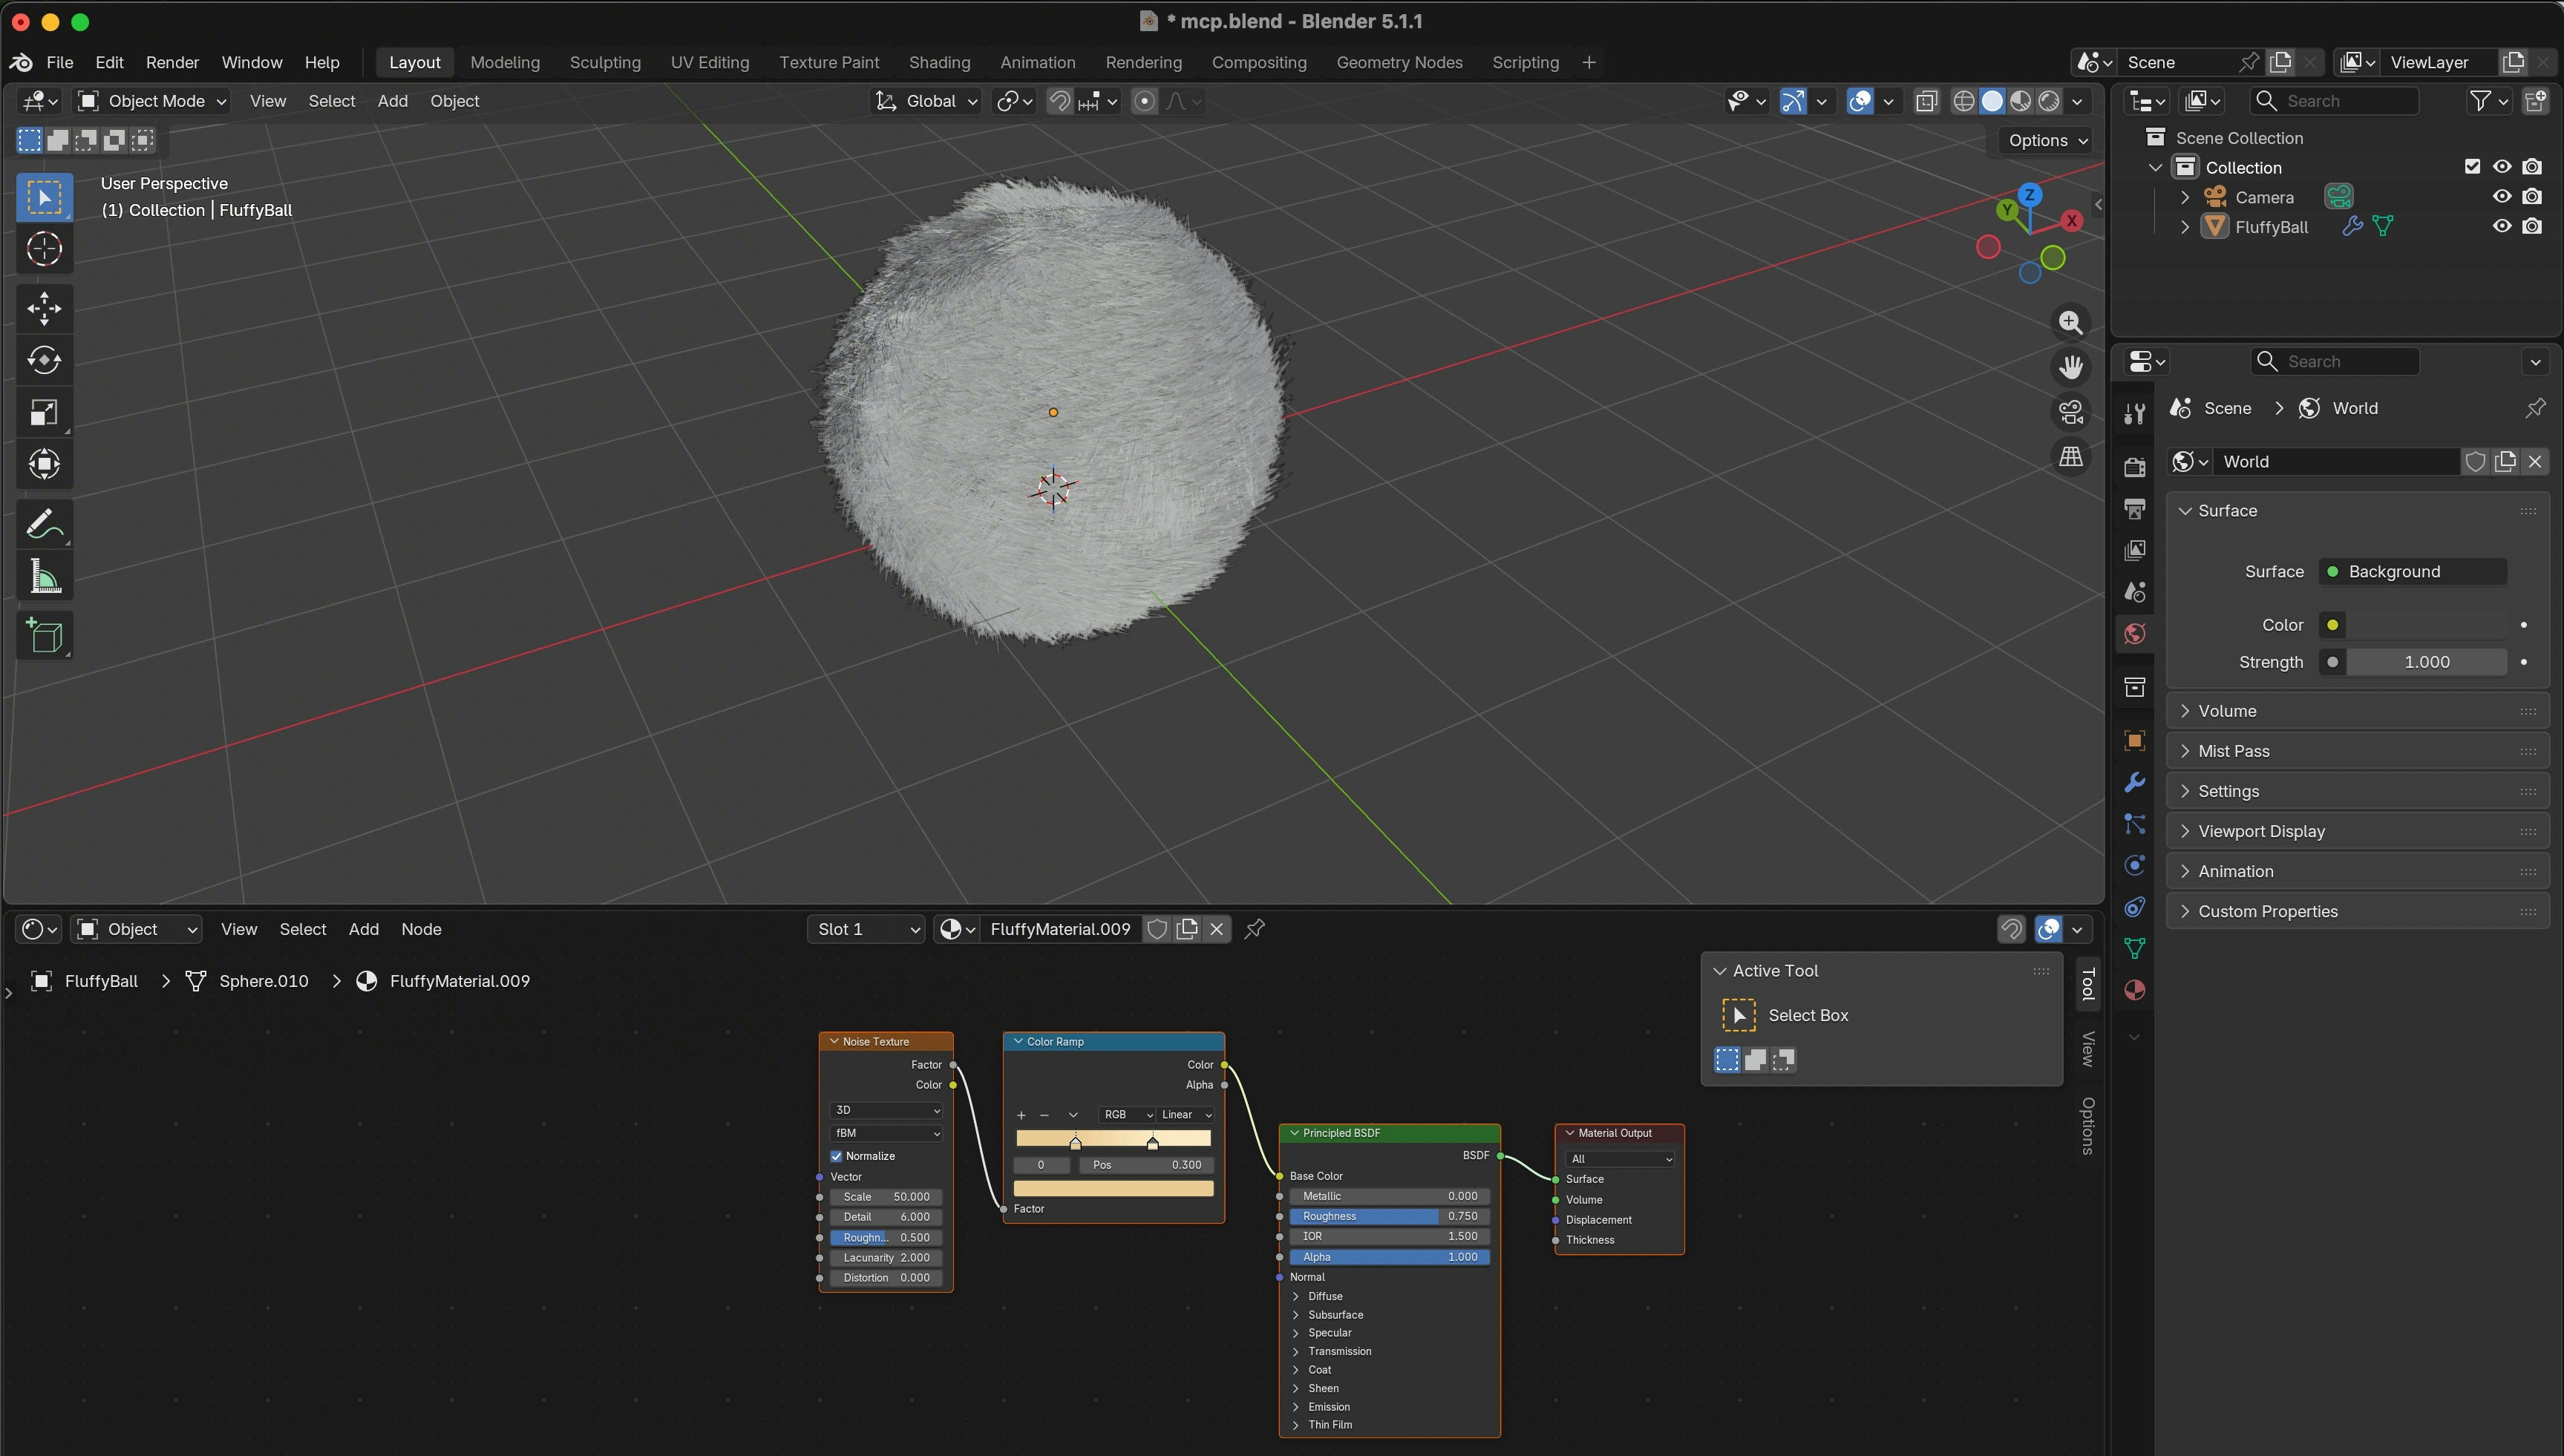Image resolution: width=2564 pixels, height=1456 pixels.
Task: Select the Transform tool
Action: 44,464
